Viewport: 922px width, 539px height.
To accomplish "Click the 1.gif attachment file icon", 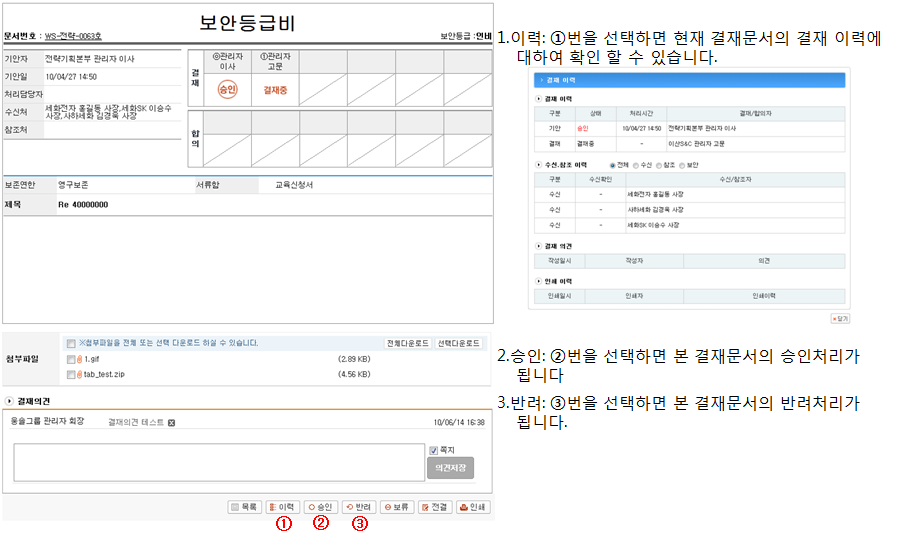I will [79, 359].
